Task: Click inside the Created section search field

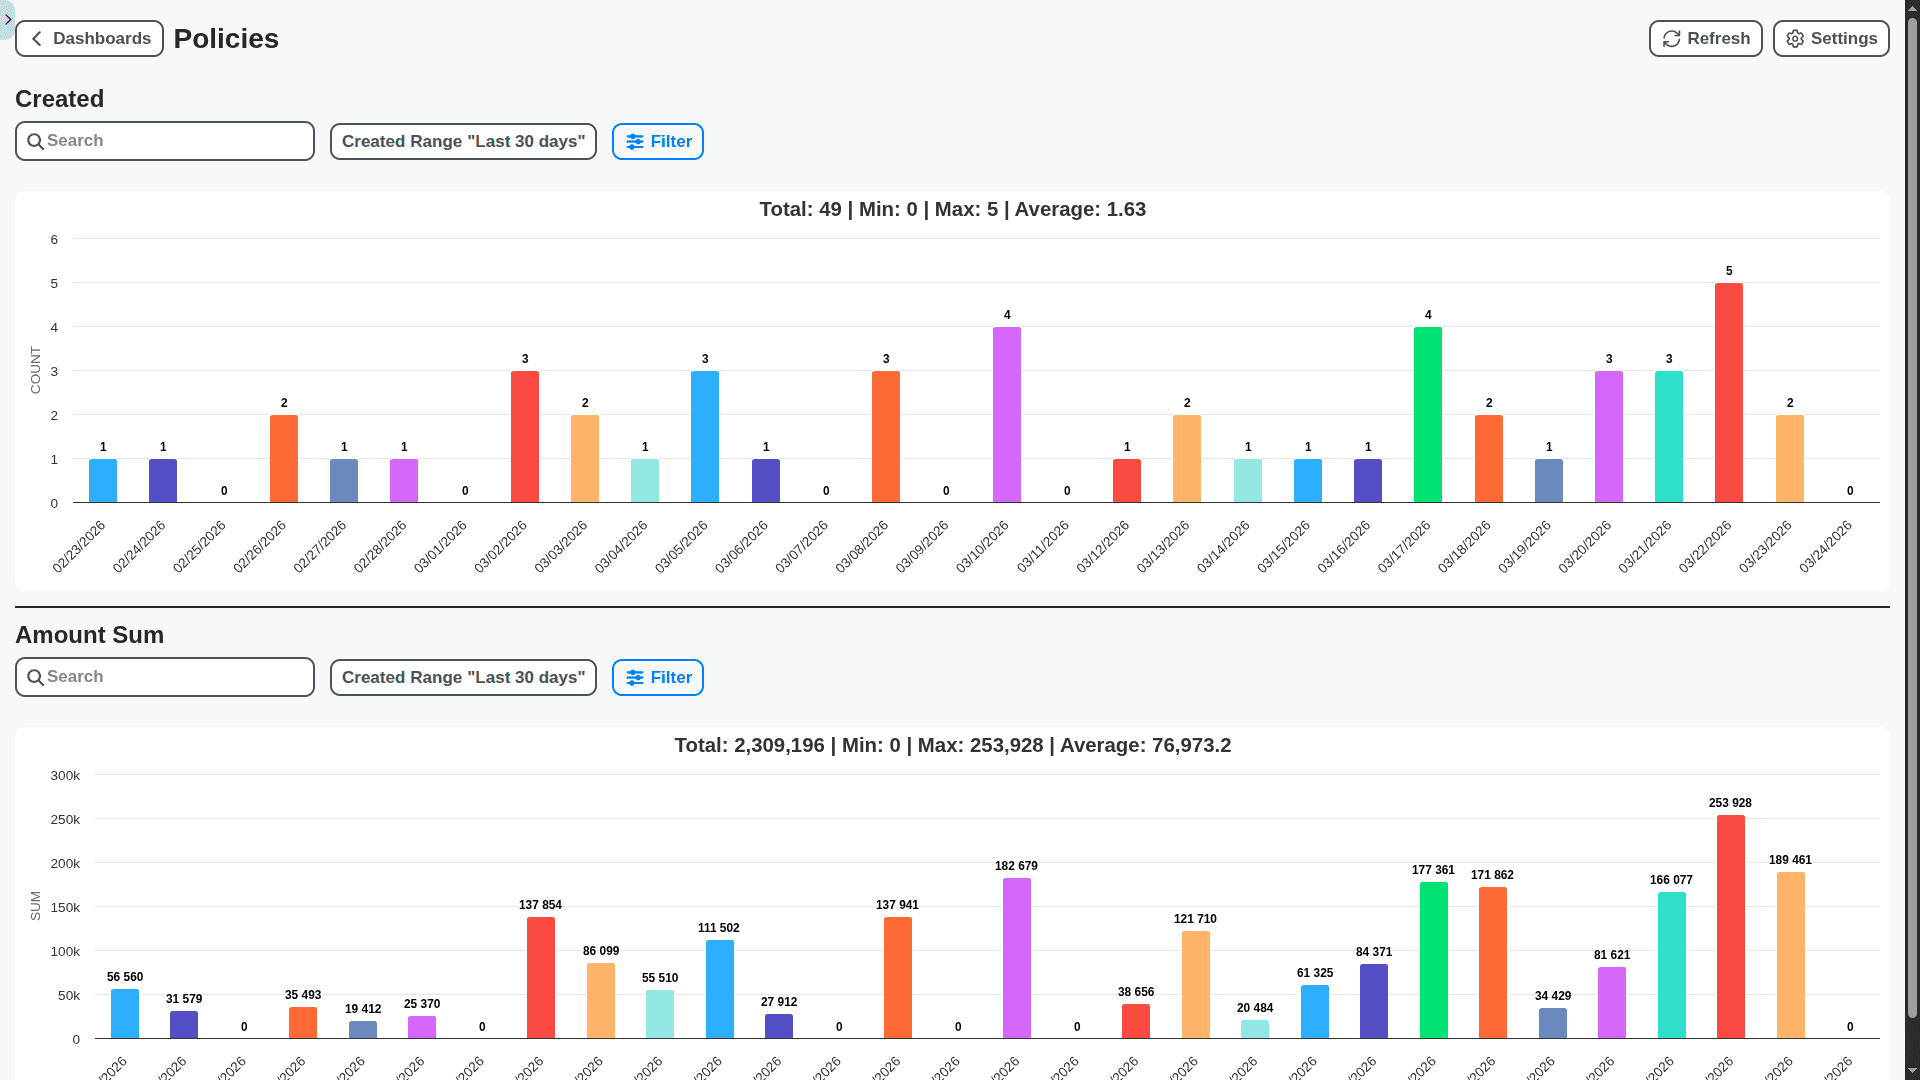Action: coord(165,141)
